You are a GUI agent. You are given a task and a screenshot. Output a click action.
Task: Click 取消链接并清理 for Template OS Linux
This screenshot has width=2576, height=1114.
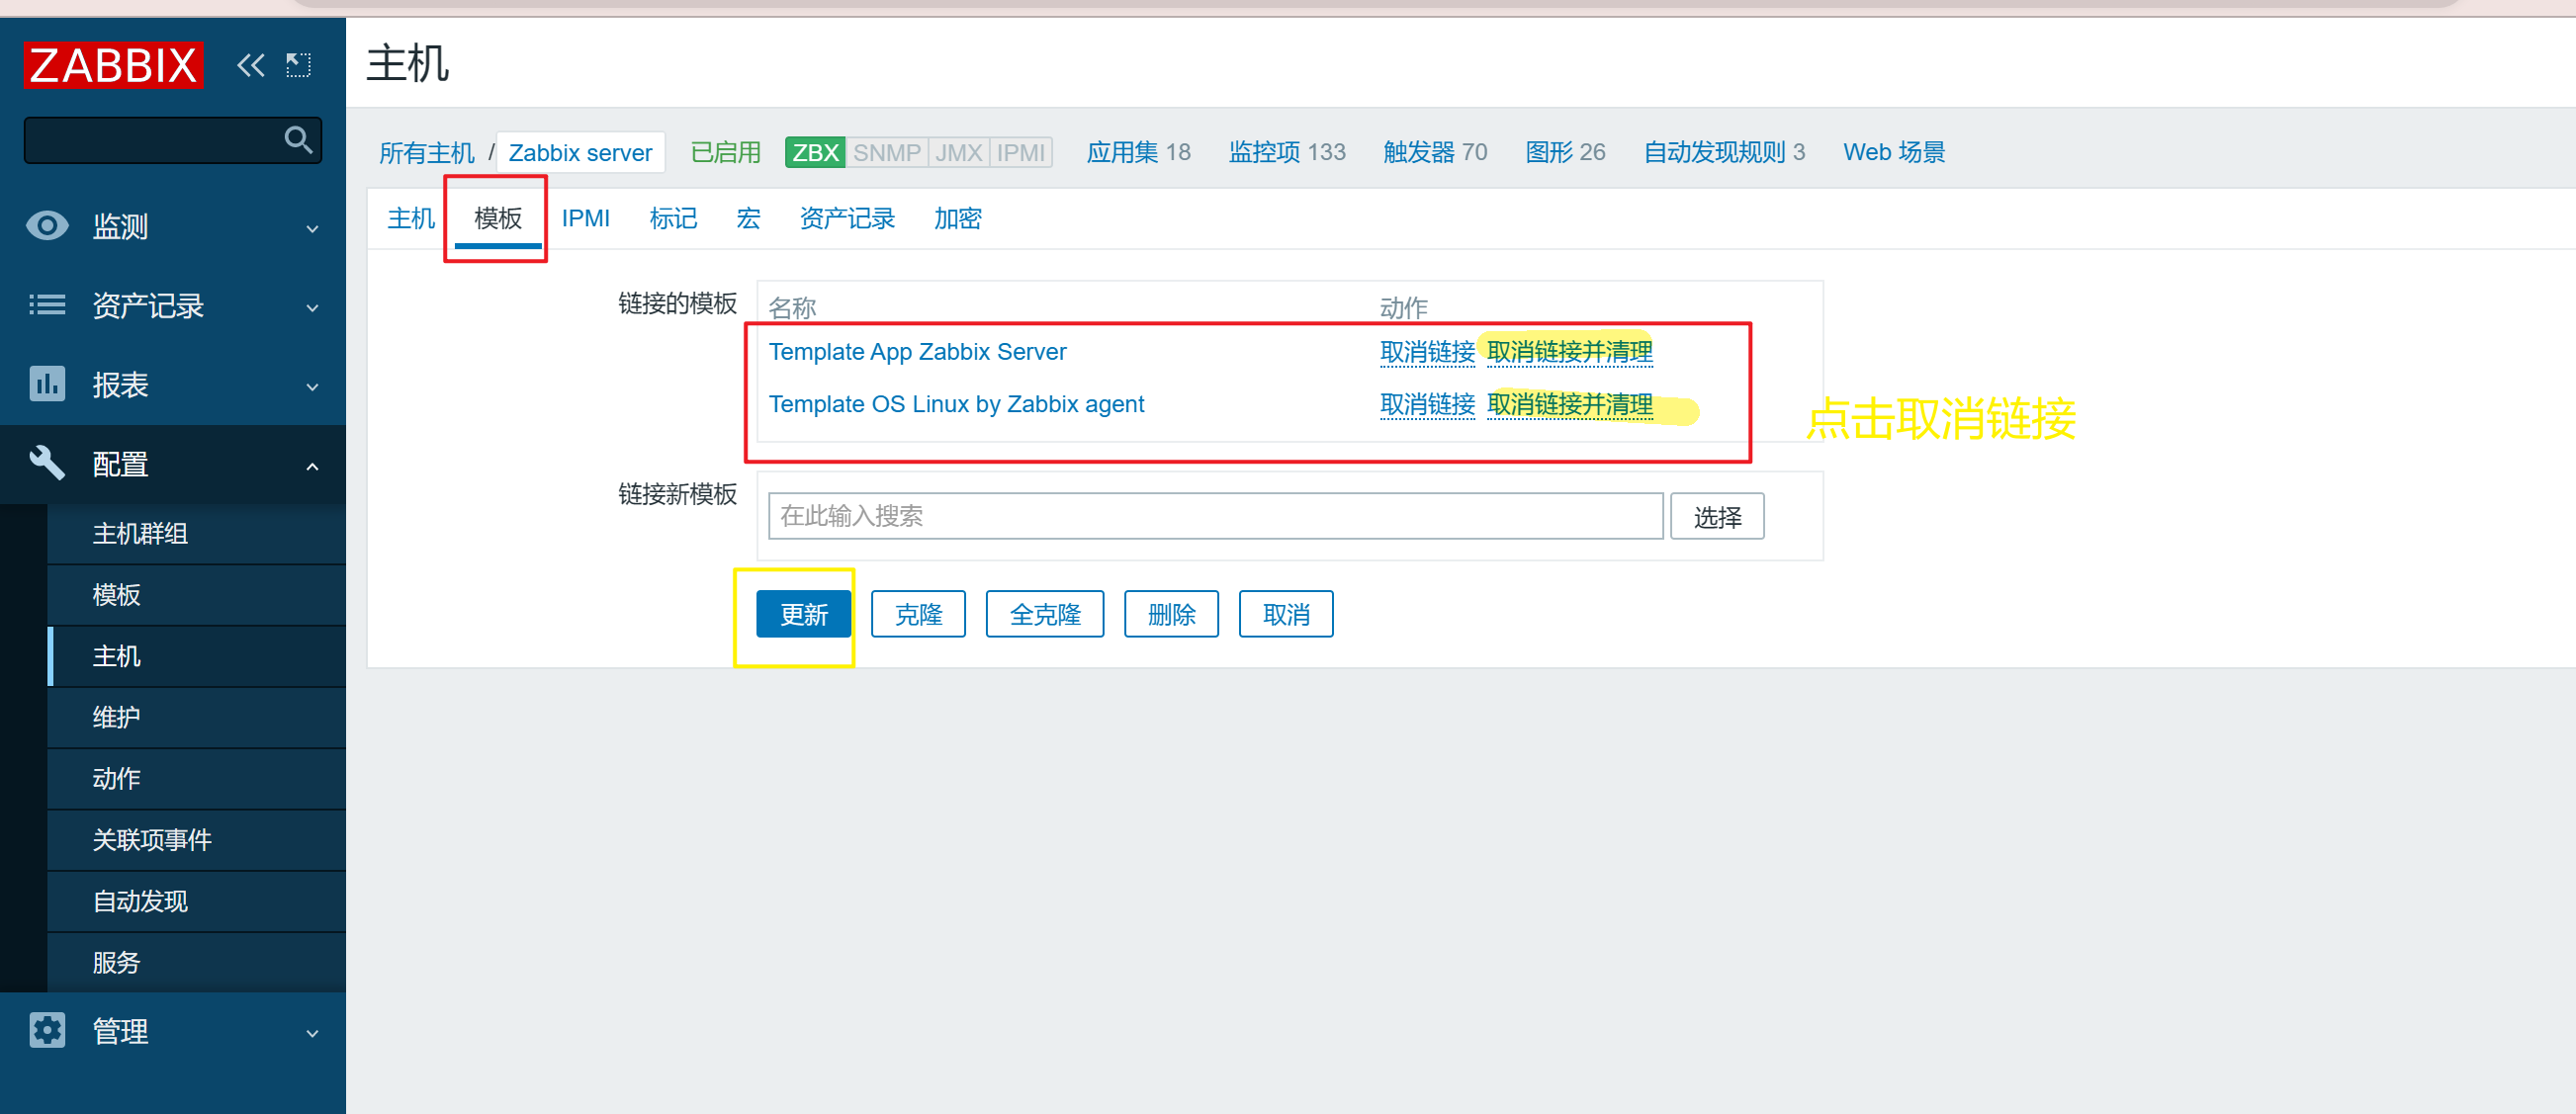pos(1570,404)
